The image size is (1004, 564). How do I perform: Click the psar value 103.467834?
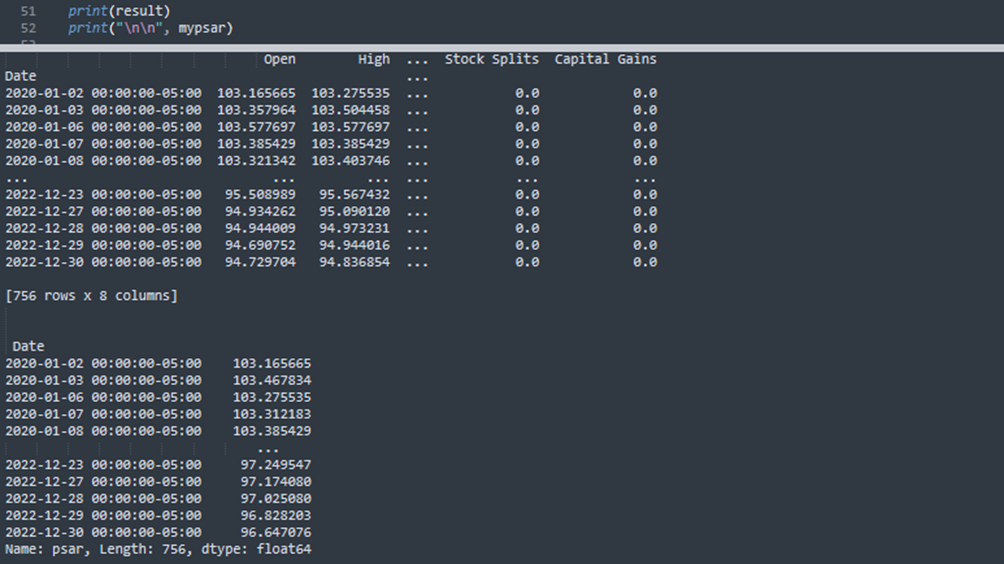[x=271, y=380]
